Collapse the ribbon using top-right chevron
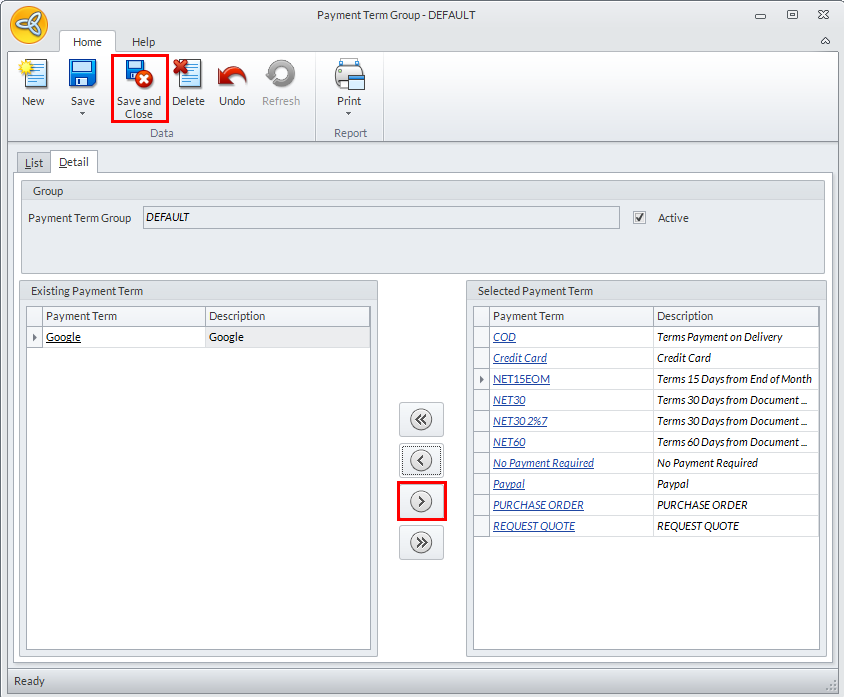This screenshot has width=844, height=697. [825, 41]
